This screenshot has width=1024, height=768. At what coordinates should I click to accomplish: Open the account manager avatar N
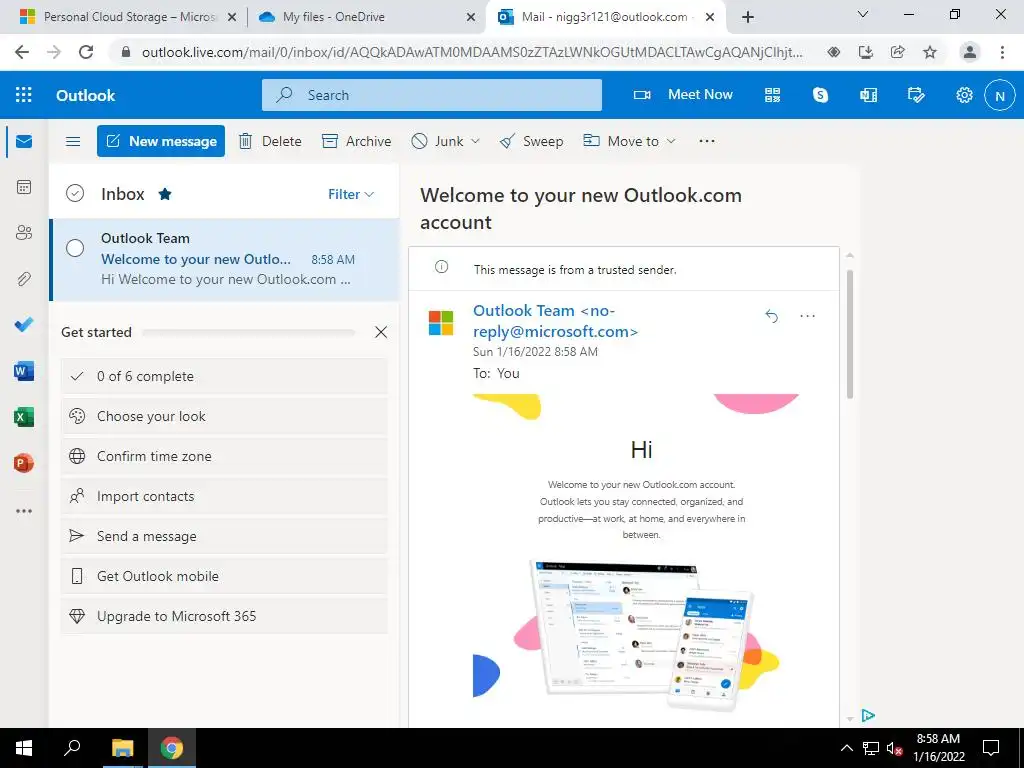[1000, 95]
